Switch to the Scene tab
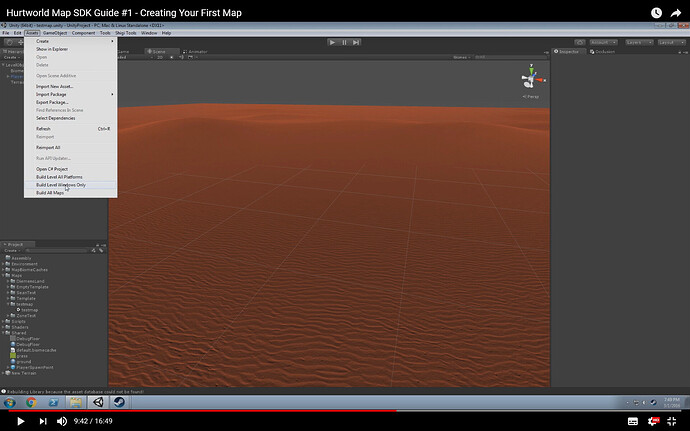 (x=161, y=52)
